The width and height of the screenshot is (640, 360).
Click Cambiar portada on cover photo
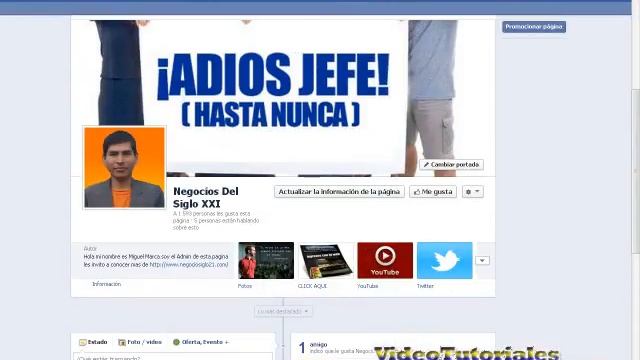click(x=451, y=164)
